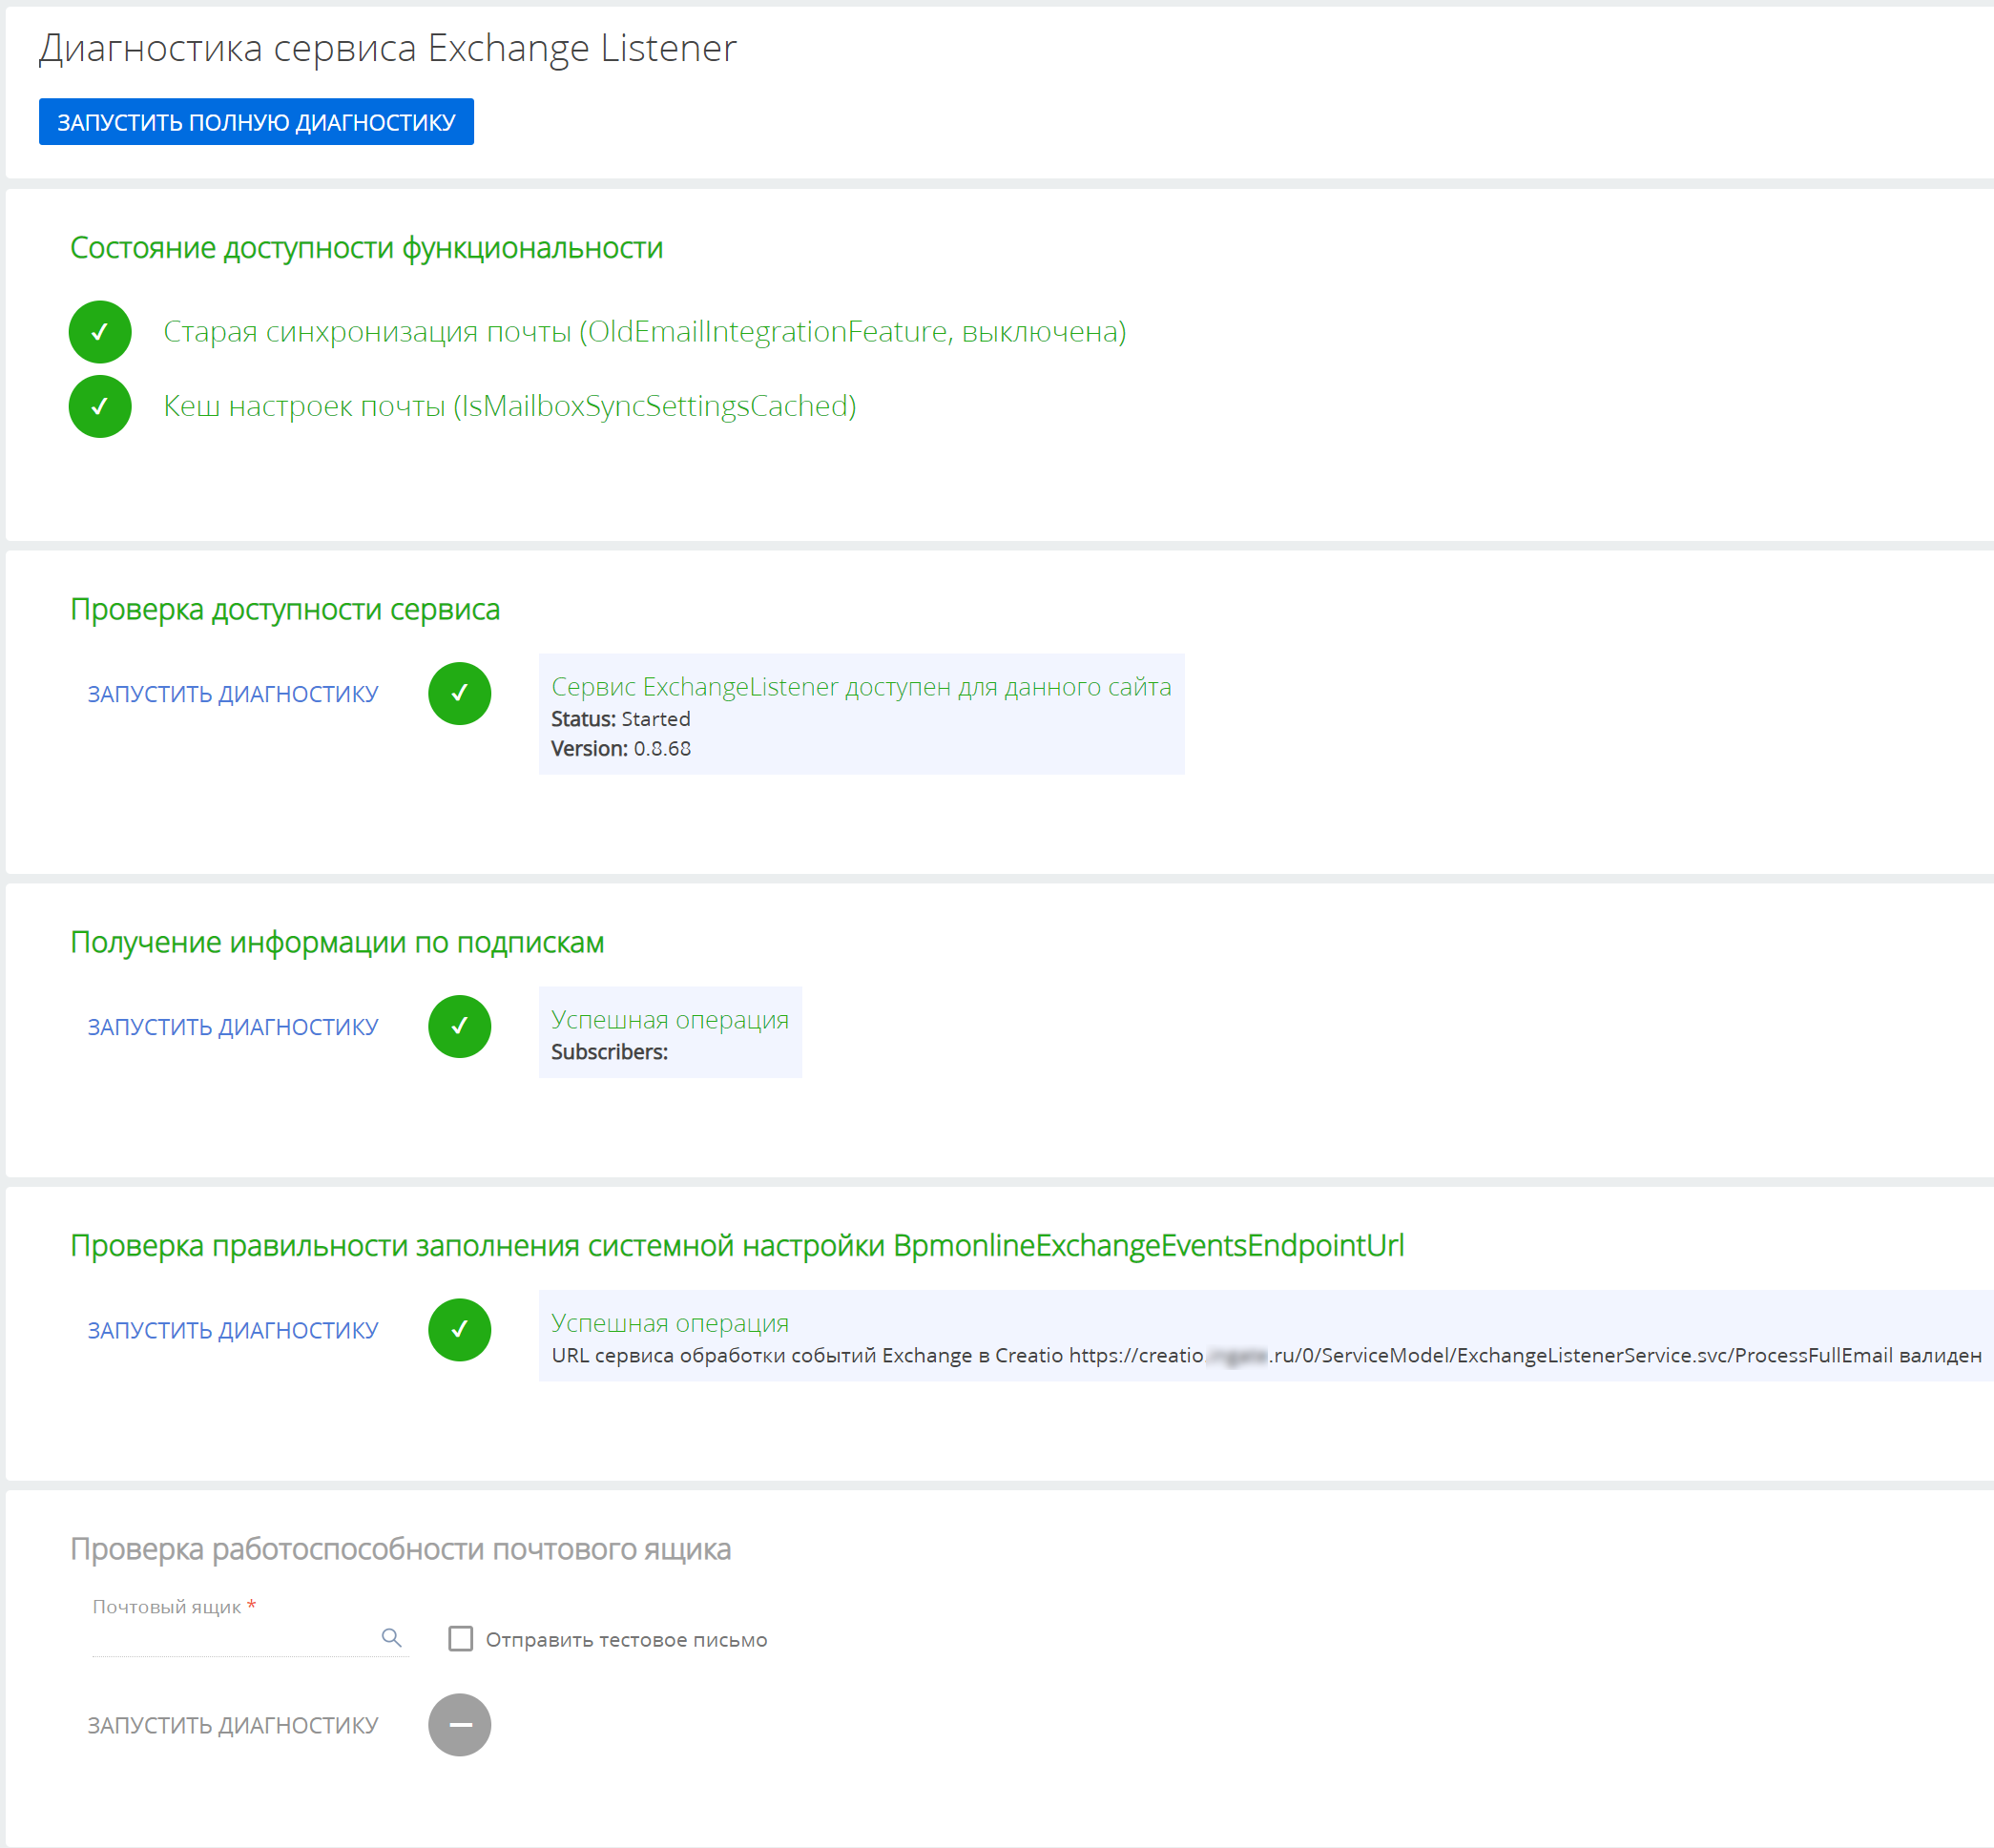The width and height of the screenshot is (1994, 1848).
Task: Click the 'Subscribers:' label
Action: (610, 1052)
